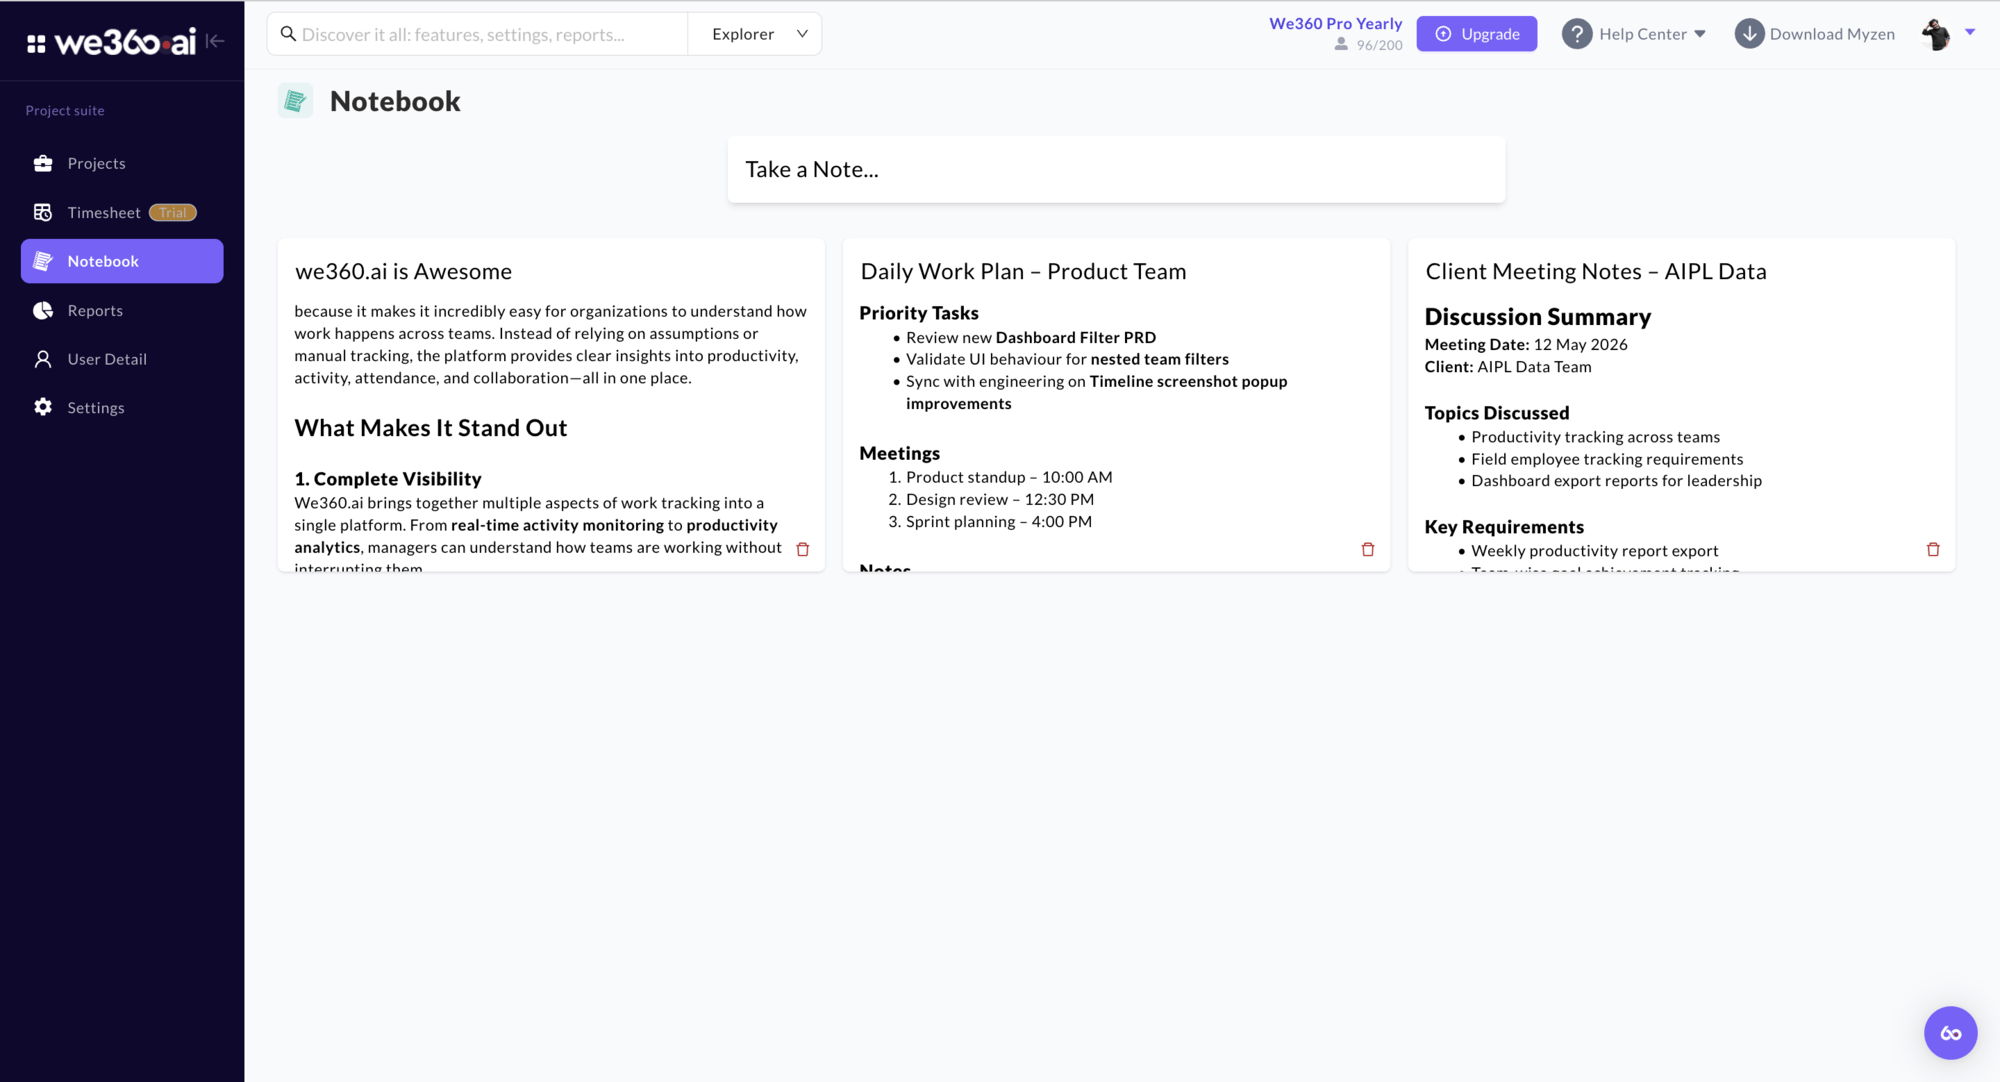
Task: Click 'Weekly productivity report export' bullet
Action: point(1595,551)
